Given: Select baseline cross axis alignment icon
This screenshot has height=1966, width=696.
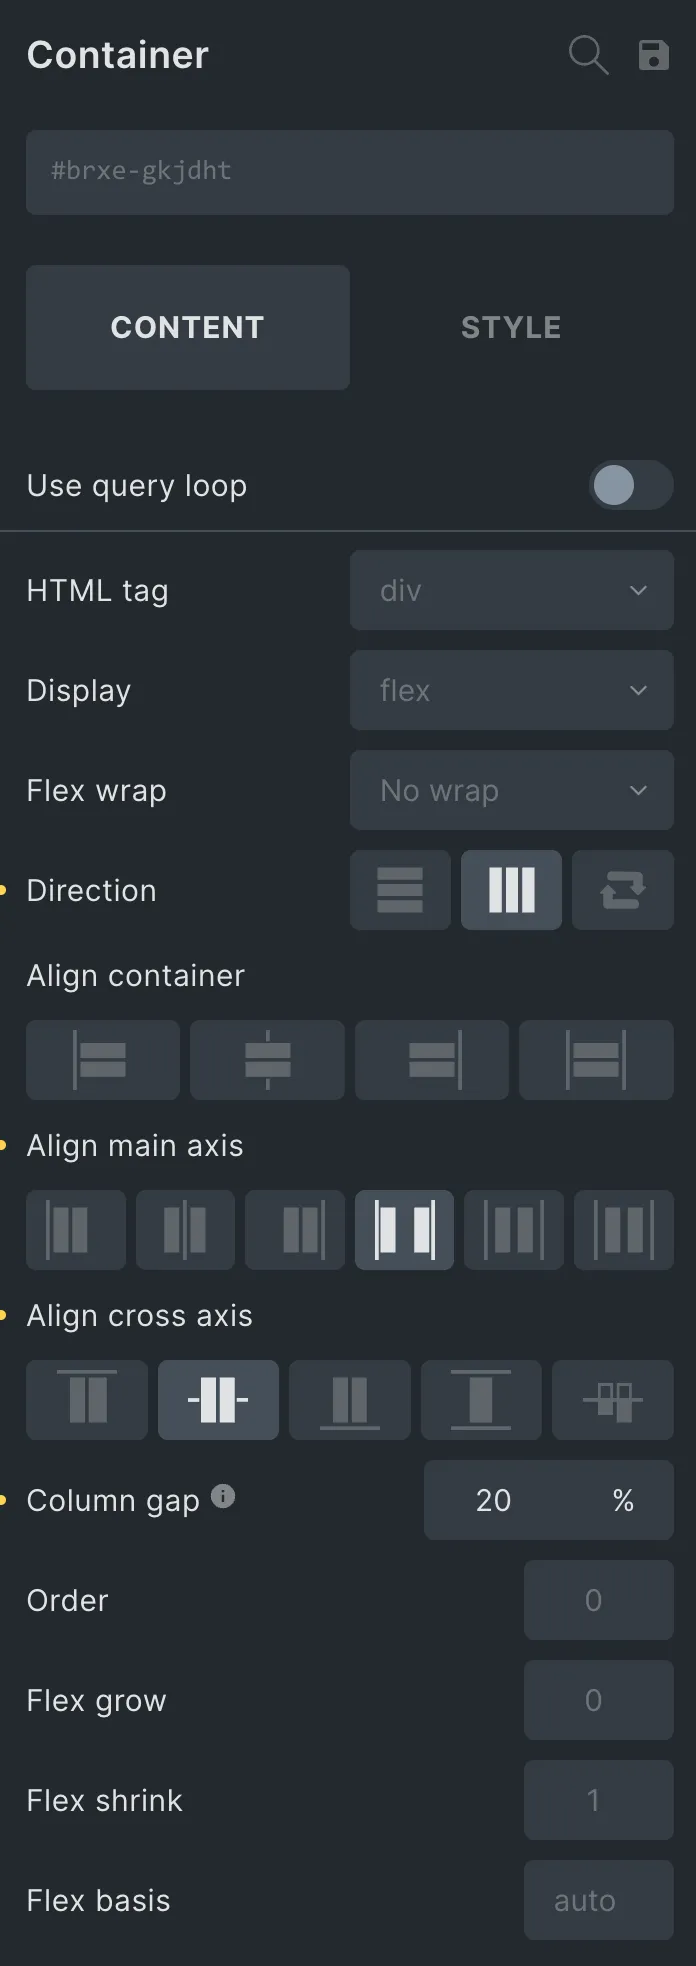Looking at the screenshot, I should pos(613,1400).
